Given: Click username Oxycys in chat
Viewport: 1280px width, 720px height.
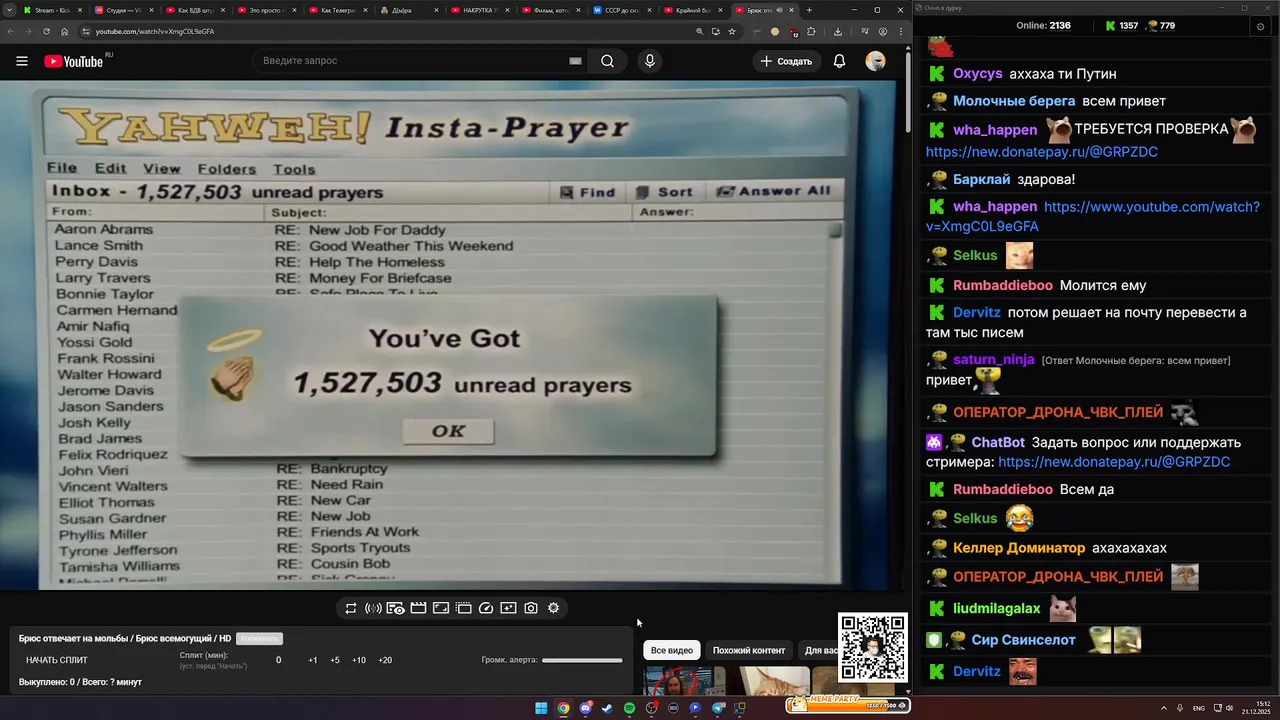Looking at the screenshot, I should coord(978,74).
